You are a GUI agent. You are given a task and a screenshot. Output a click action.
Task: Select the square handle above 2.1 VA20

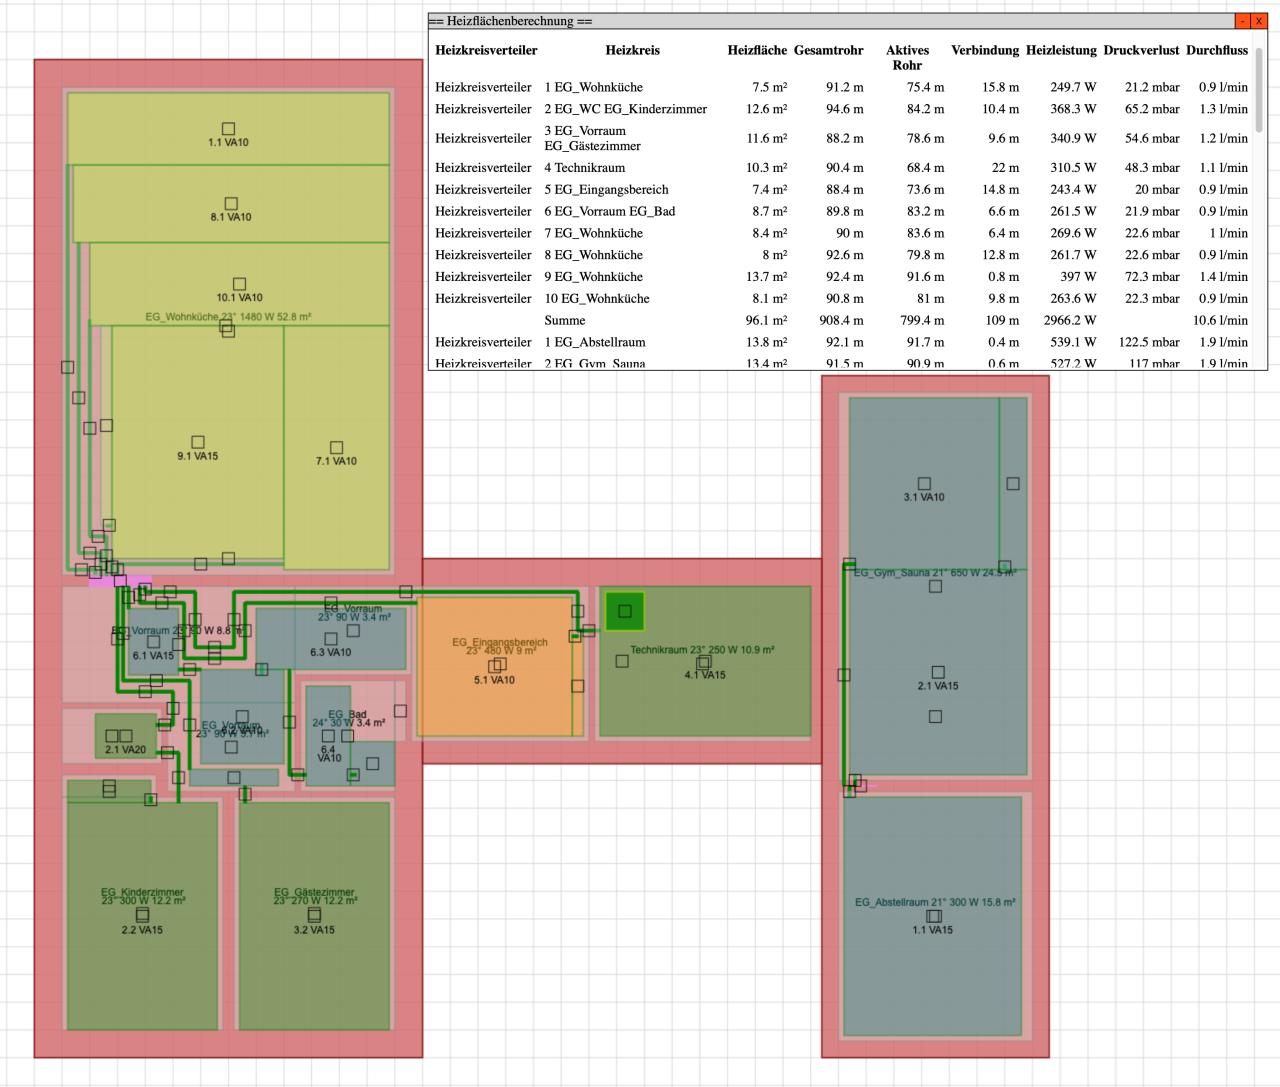[x=112, y=736]
